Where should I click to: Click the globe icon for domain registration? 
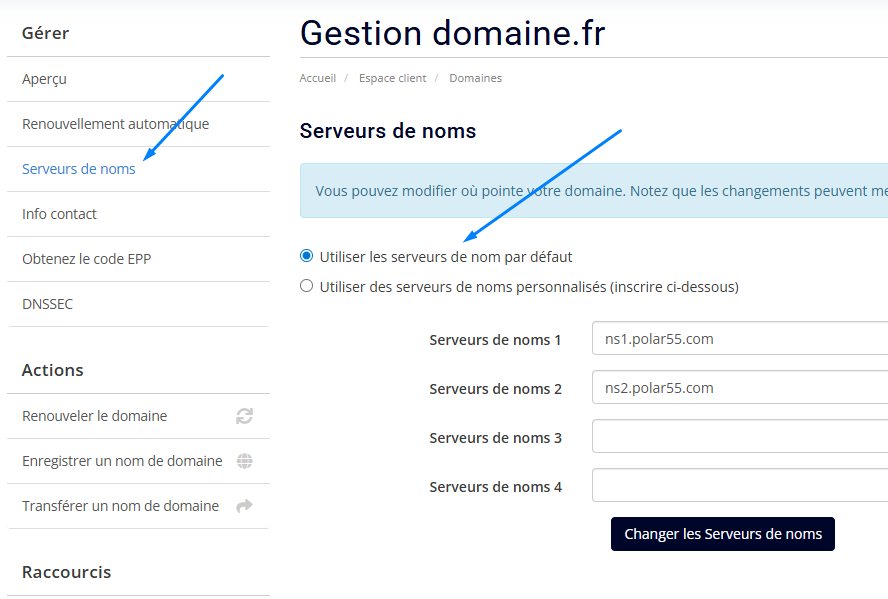pyautogui.click(x=245, y=461)
